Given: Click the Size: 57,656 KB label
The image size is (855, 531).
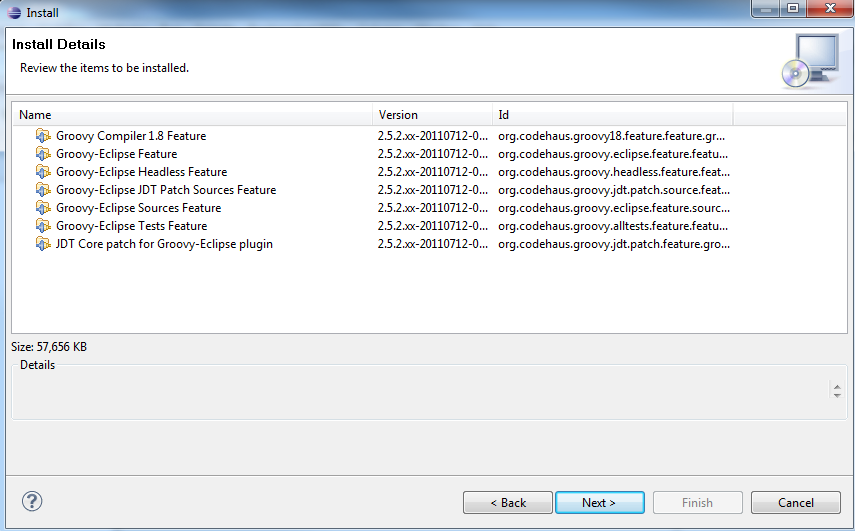Looking at the screenshot, I should (49, 347).
